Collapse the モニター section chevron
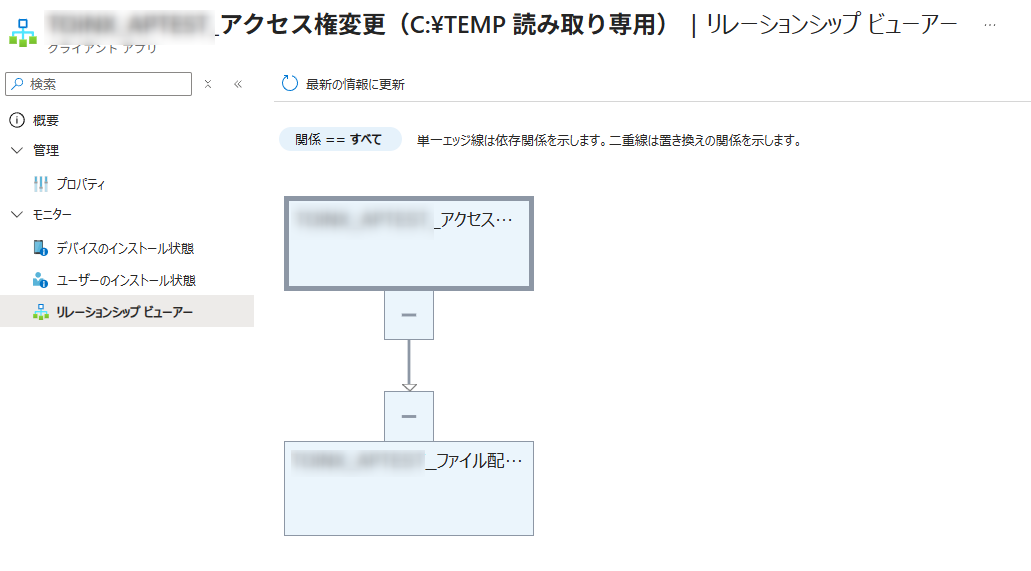 [16, 214]
